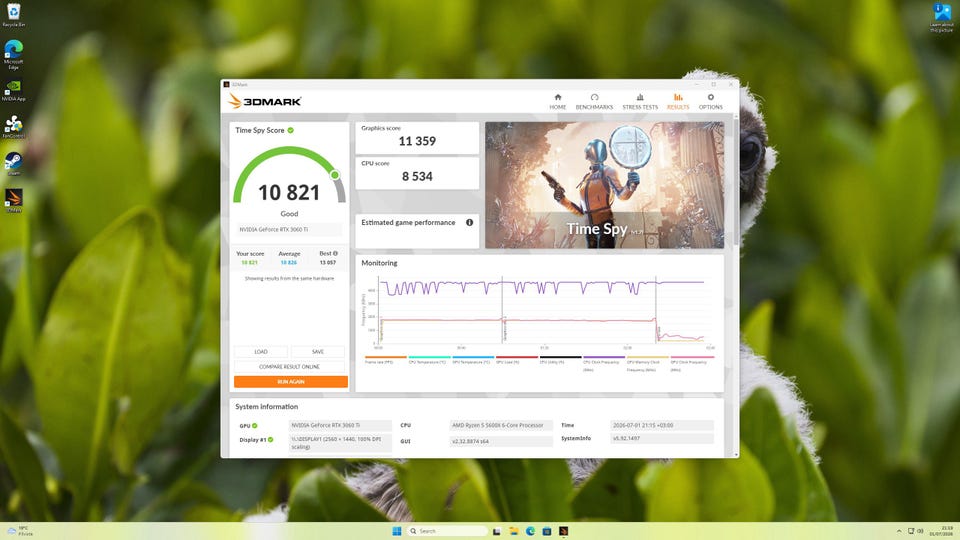Click the Best score value 13 057
This screenshot has width=960, height=540.
[x=328, y=263]
